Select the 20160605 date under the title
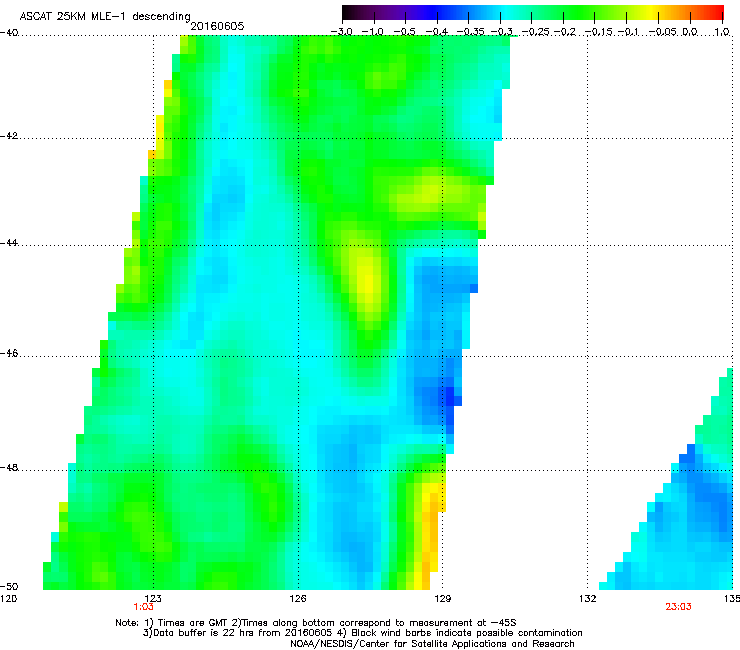The image size is (740, 650). coord(217,26)
